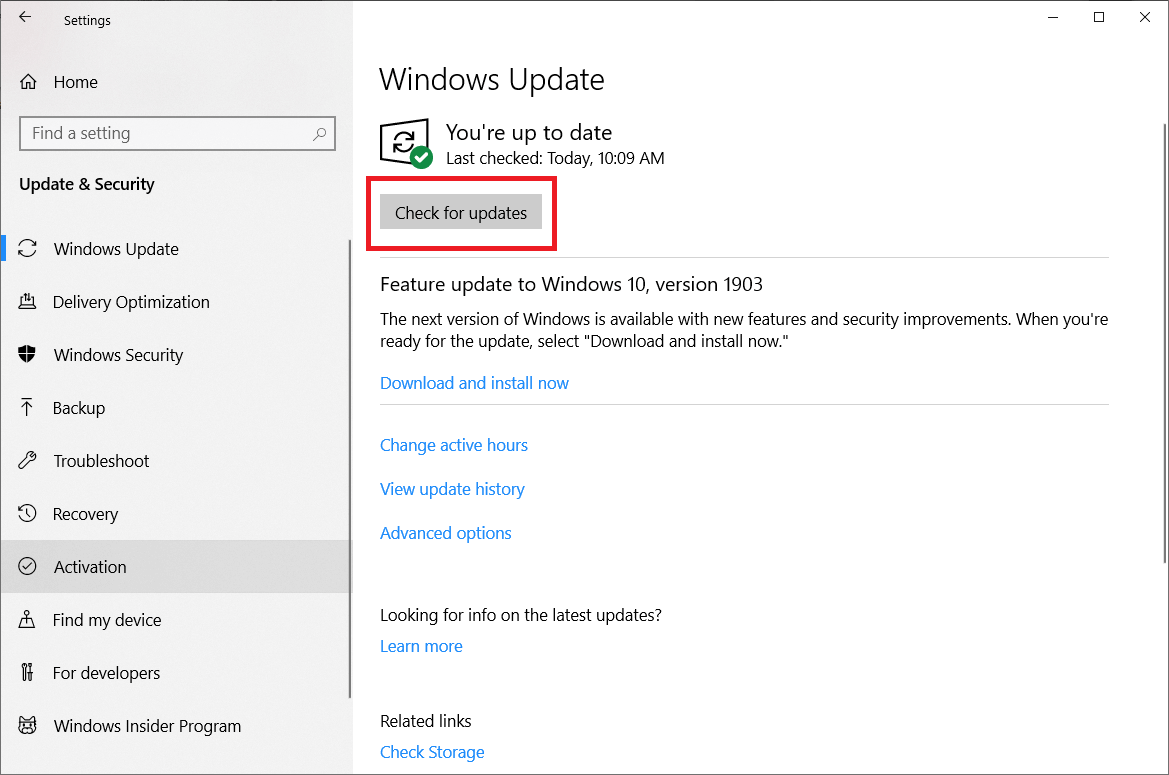1169x775 pixels.
Task: Open View update history link
Action: (x=453, y=489)
